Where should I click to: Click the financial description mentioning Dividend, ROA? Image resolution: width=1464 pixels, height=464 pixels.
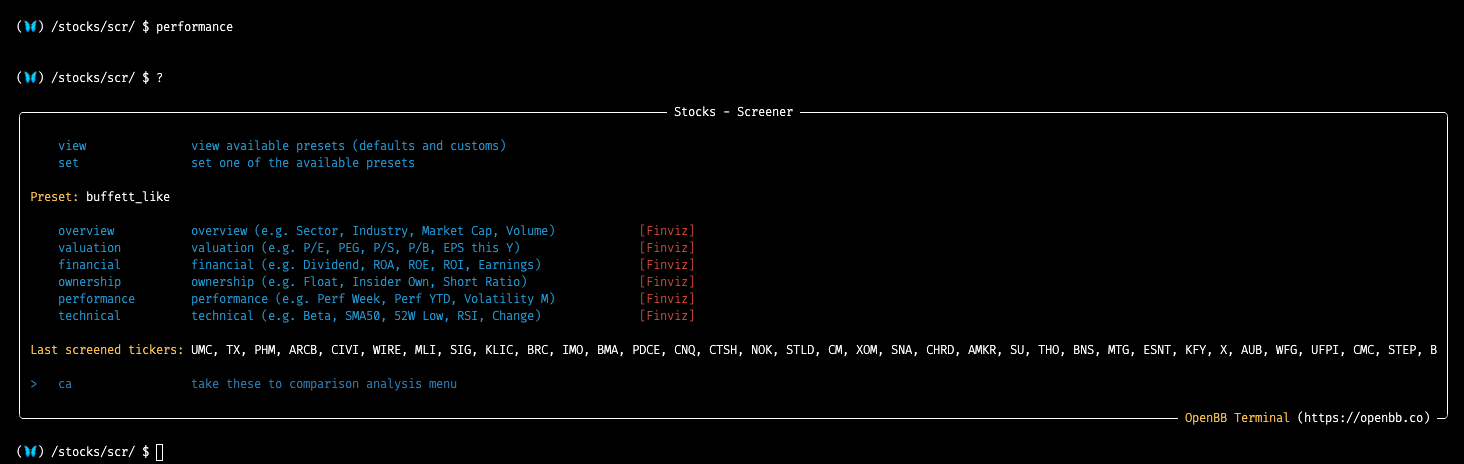click(366, 265)
